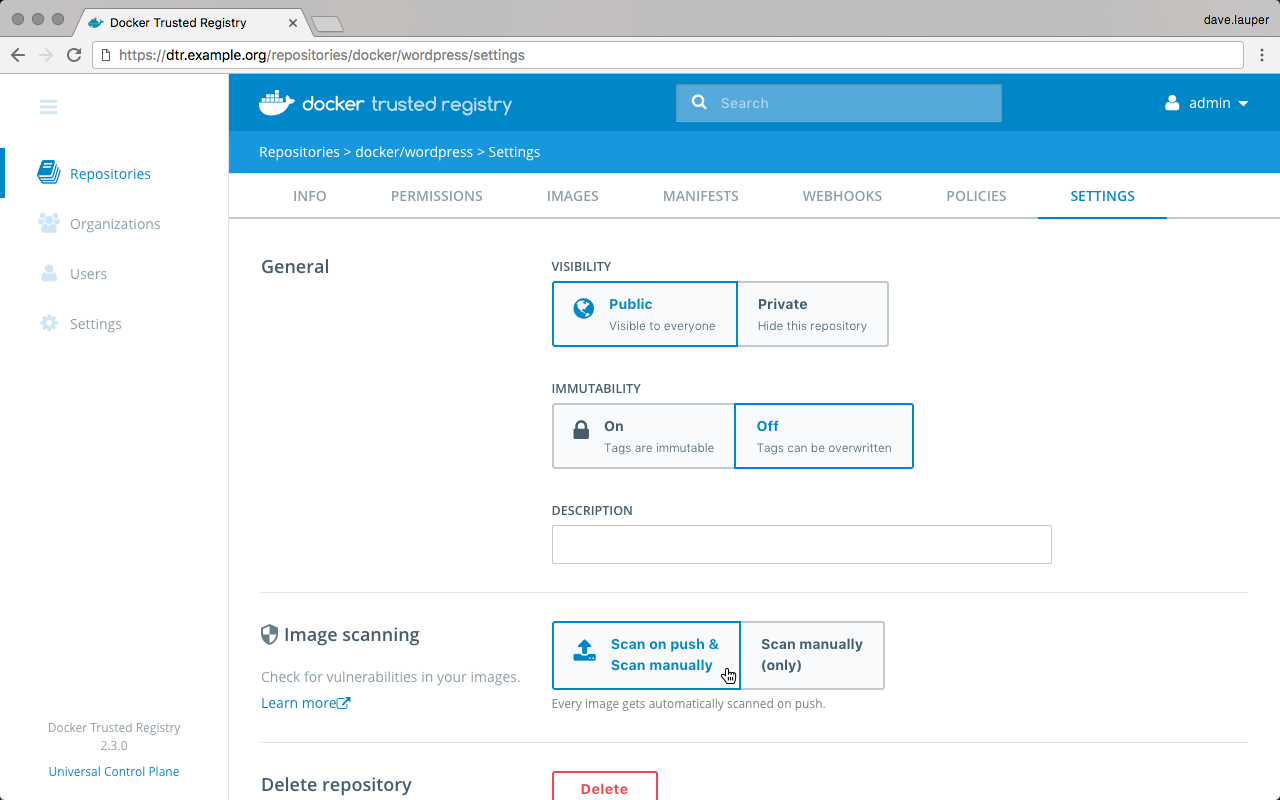Click the Docker whale logo
This screenshot has height=800, width=1280.
[277, 103]
